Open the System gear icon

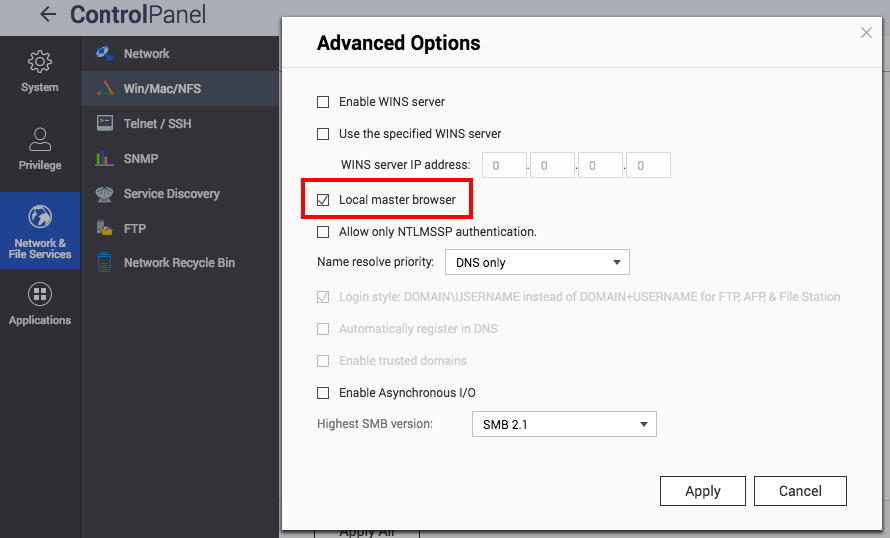coord(40,62)
